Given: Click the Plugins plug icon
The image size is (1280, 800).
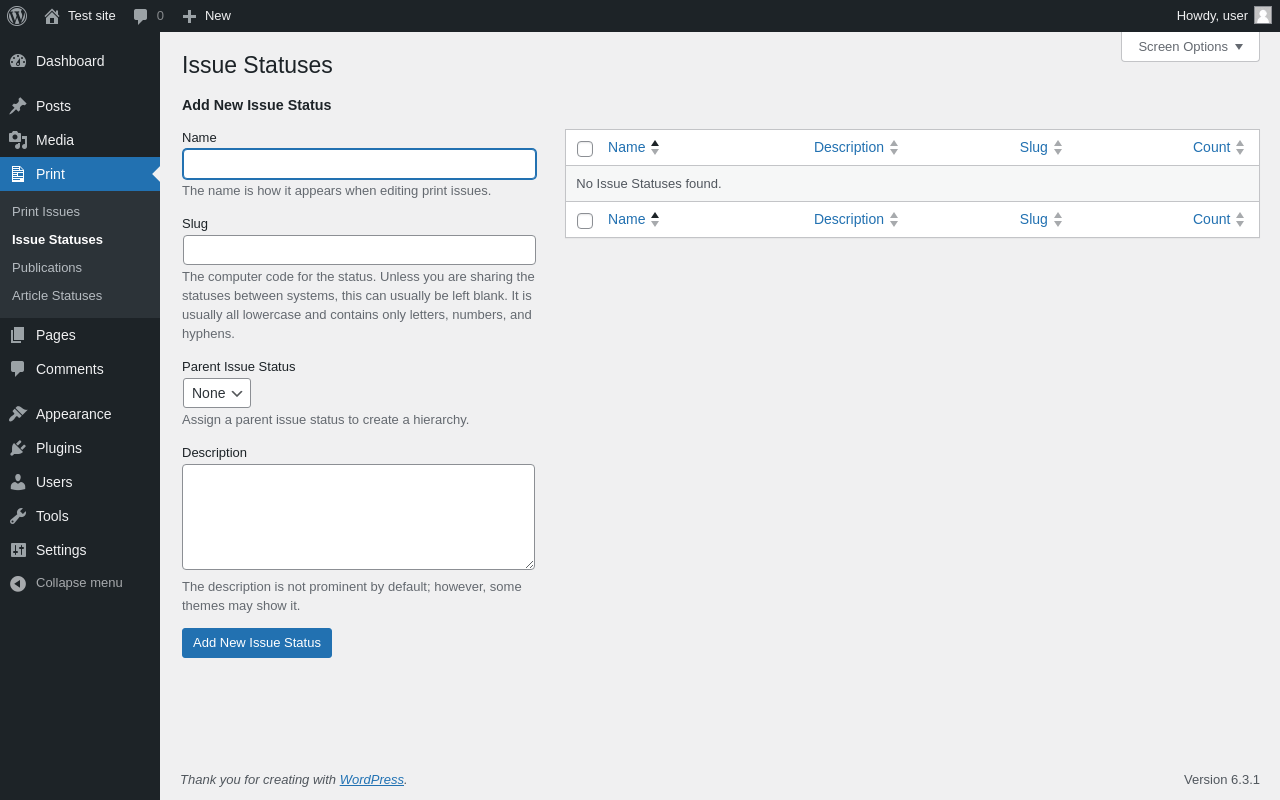Looking at the screenshot, I should (18, 448).
